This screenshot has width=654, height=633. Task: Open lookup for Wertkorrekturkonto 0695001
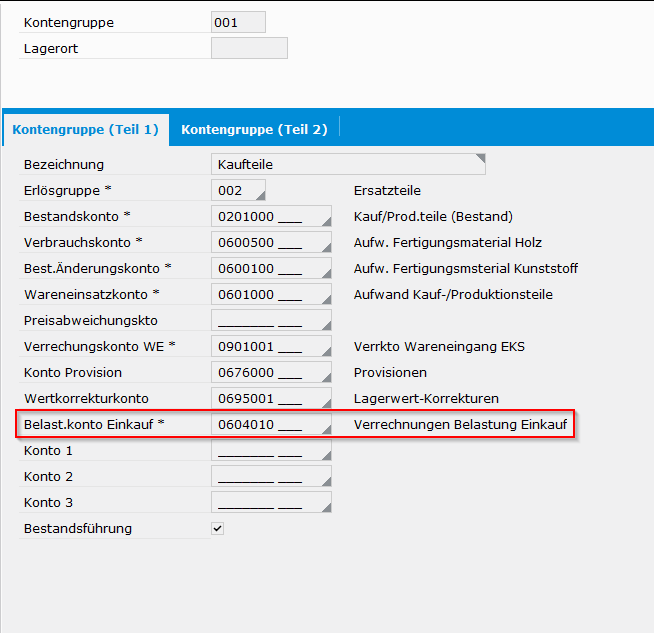(327, 403)
